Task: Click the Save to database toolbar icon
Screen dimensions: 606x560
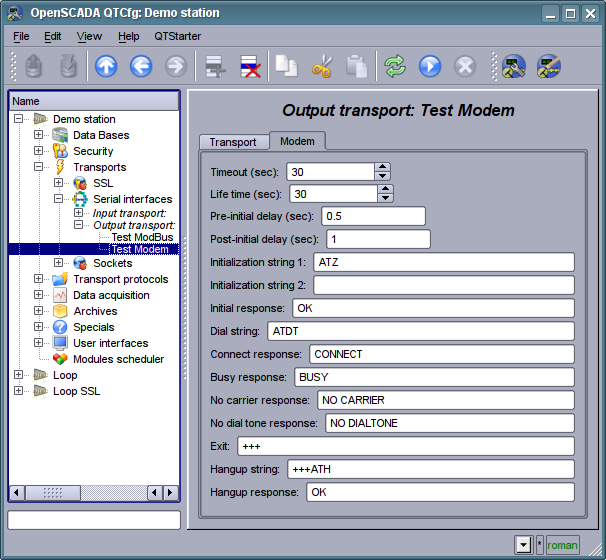Action: click(x=68, y=66)
